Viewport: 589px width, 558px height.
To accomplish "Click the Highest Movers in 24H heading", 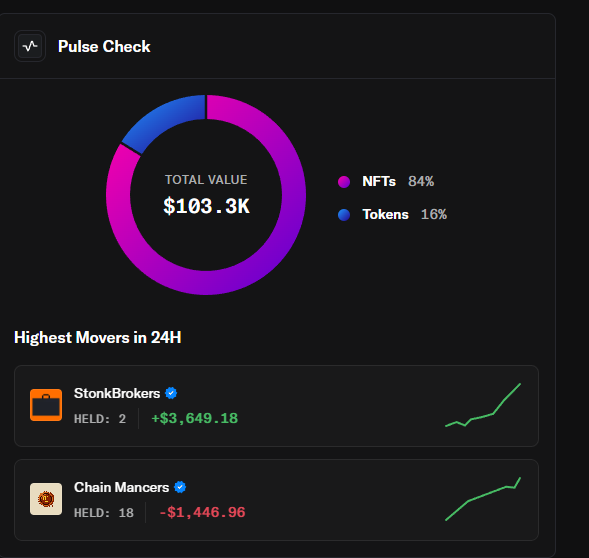I will tap(97, 337).
